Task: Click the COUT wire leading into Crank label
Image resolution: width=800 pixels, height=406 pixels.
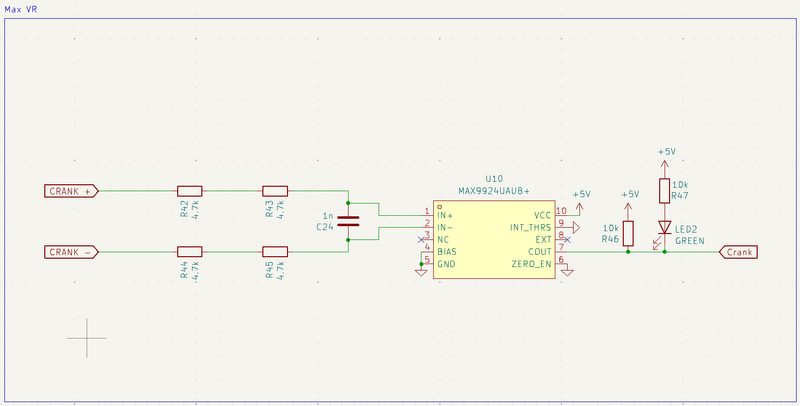Action: 691,252
